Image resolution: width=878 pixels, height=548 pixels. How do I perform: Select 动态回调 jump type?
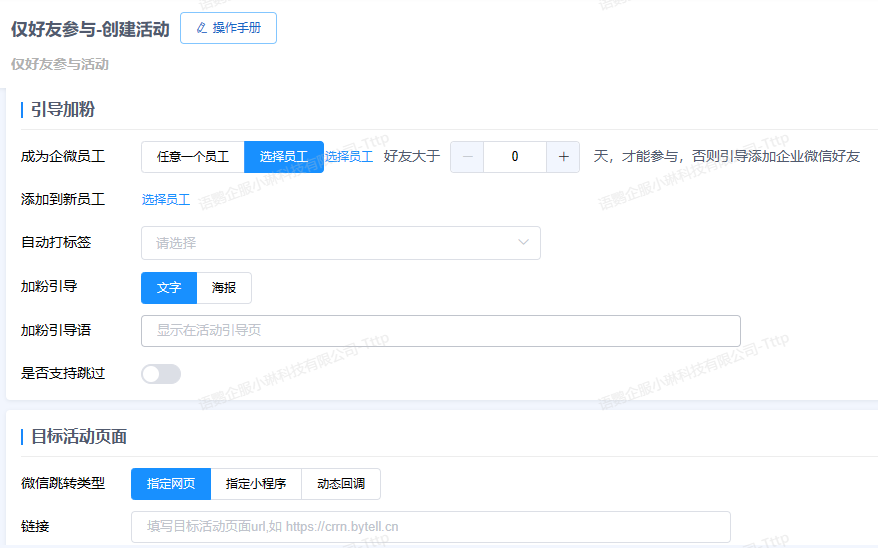pyautogui.click(x=341, y=484)
